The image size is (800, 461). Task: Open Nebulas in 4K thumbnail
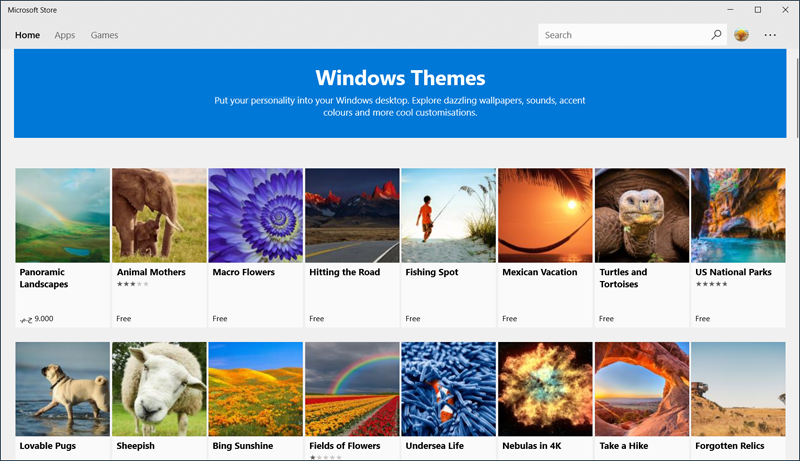point(545,389)
